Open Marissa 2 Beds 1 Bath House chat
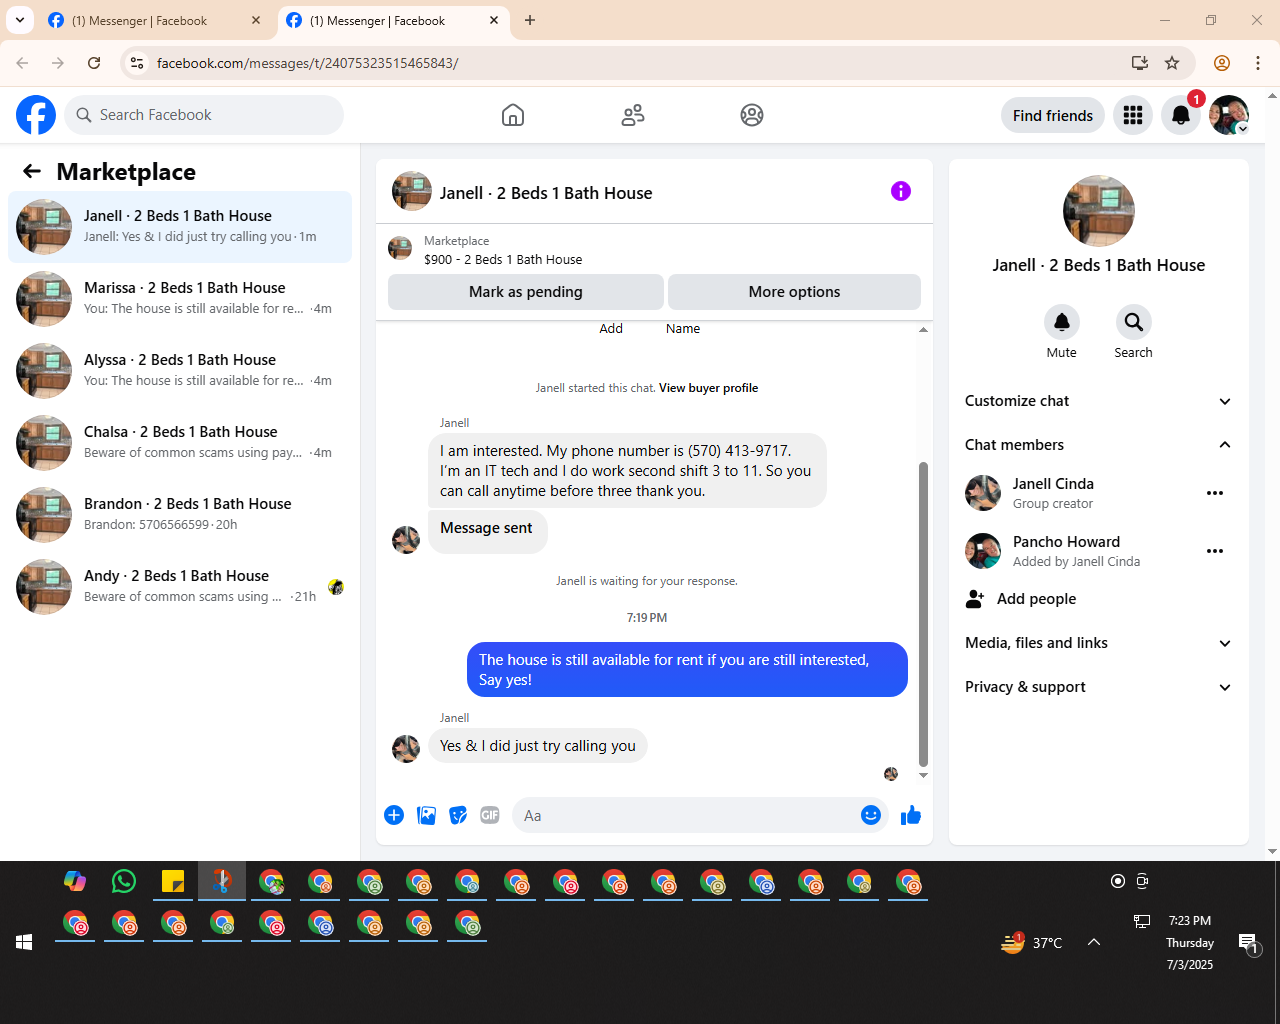Image resolution: width=1280 pixels, height=1024 pixels. (x=180, y=299)
